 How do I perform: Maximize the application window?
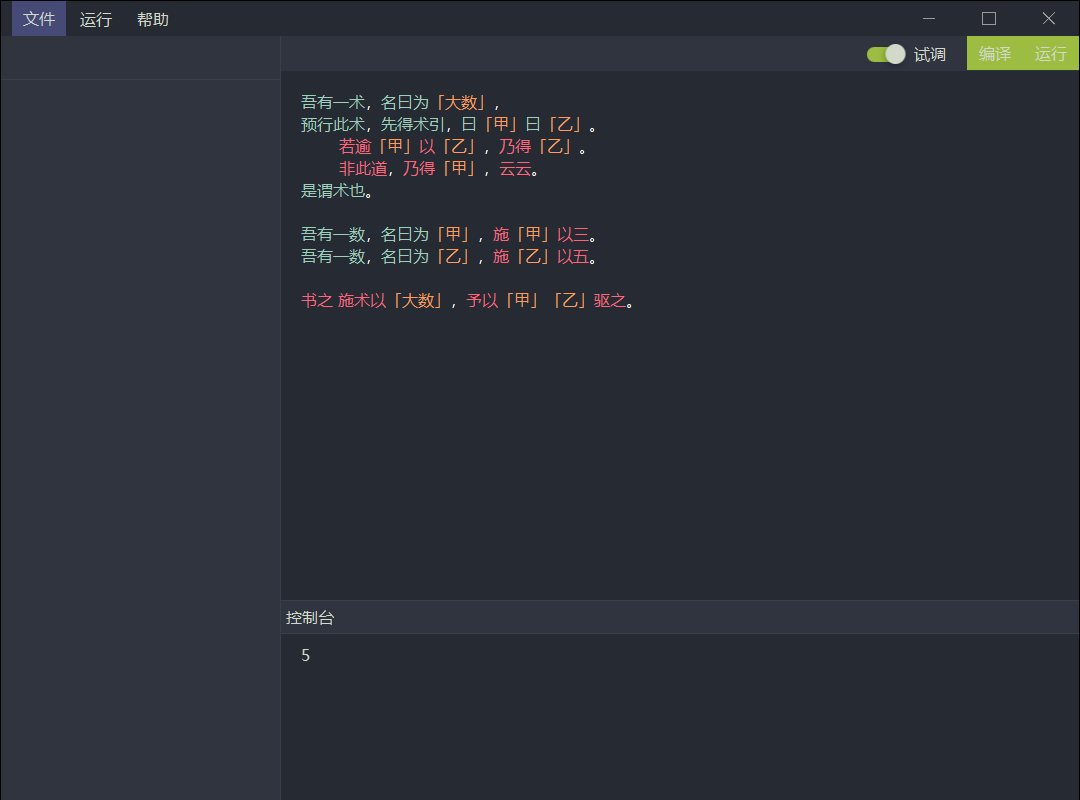tap(989, 18)
